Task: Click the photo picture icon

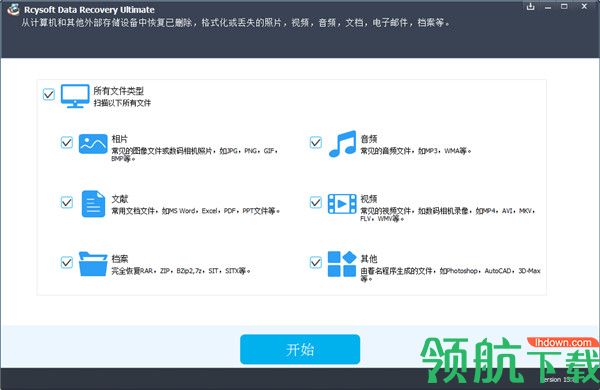Action: [x=93, y=144]
